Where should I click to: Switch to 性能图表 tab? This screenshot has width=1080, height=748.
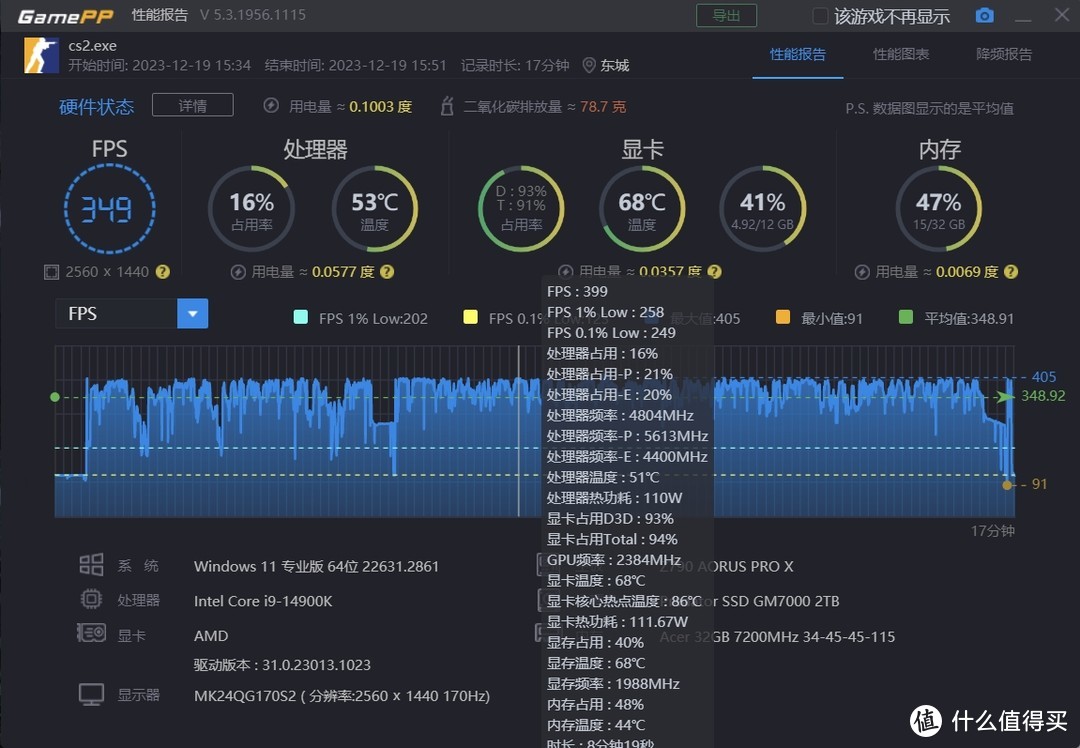click(901, 54)
